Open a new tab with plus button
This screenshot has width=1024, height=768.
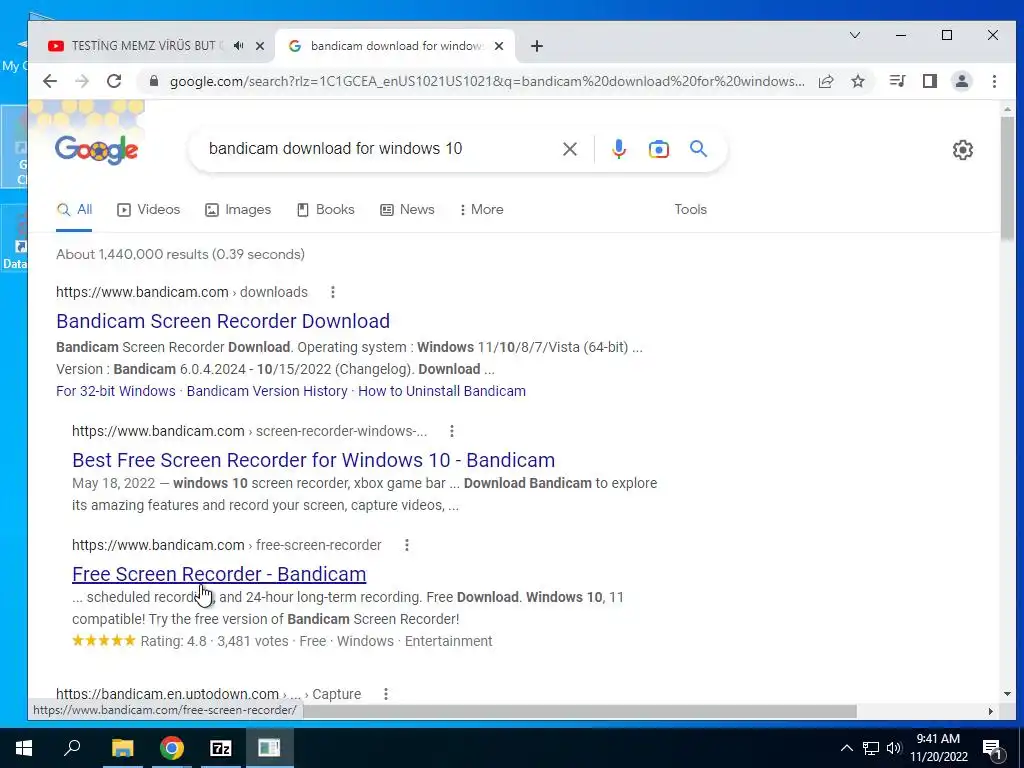(537, 46)
